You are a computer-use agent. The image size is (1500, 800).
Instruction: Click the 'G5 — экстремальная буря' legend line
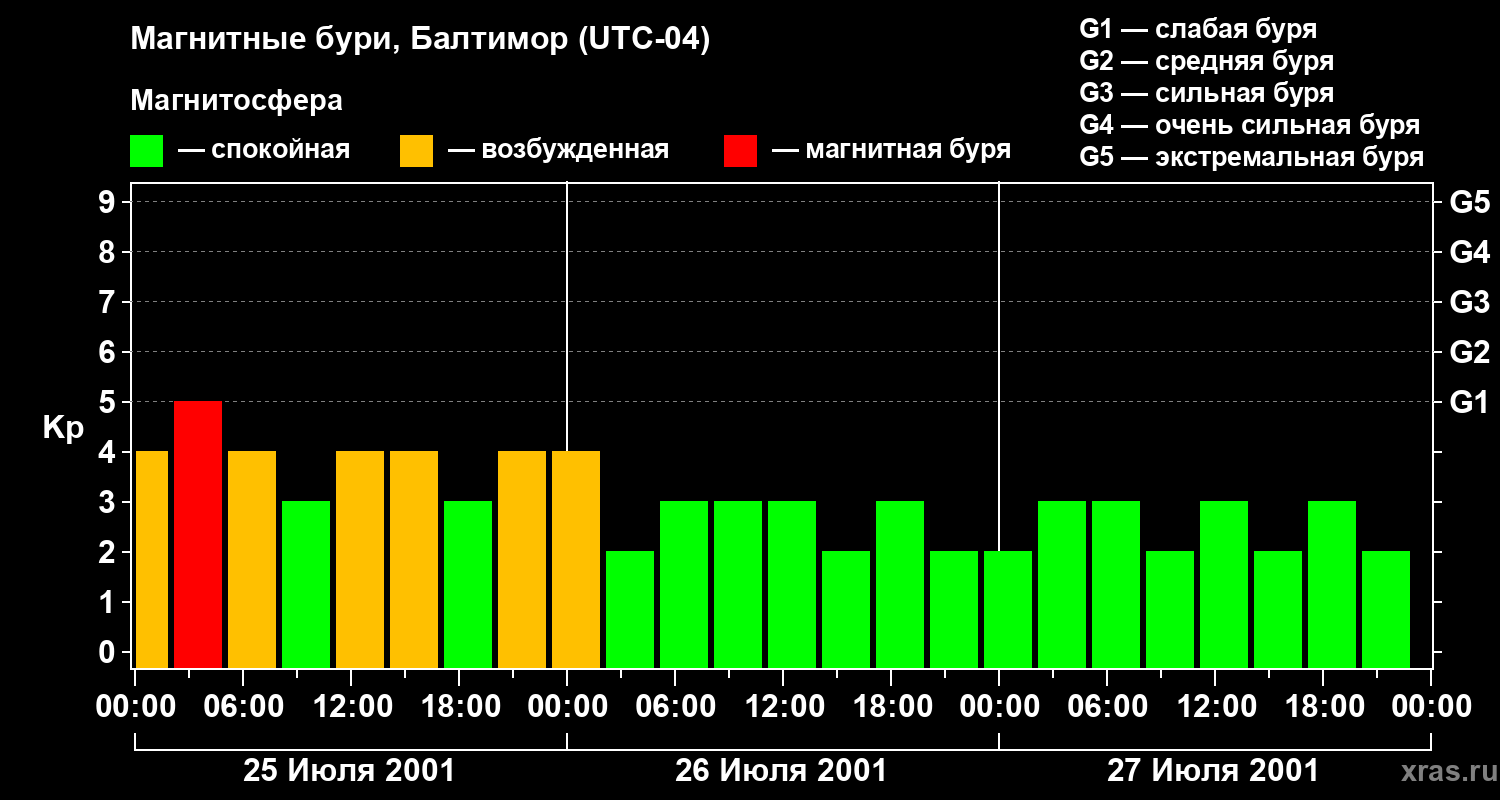1251,157
